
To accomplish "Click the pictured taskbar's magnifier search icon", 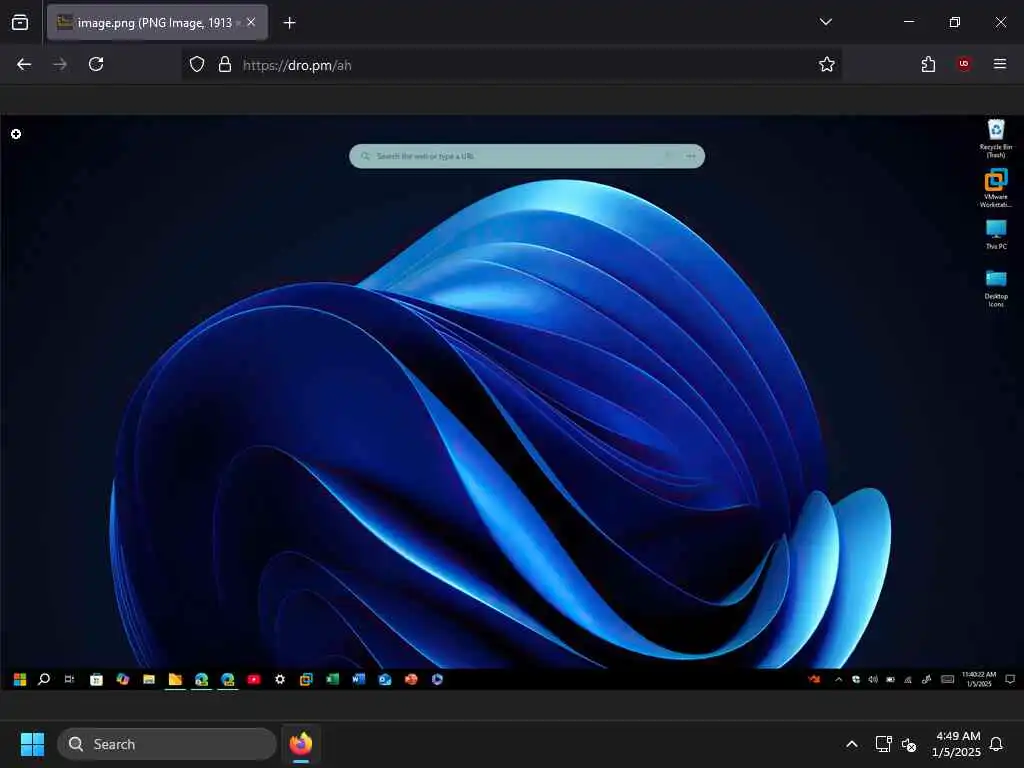I will [44, 679].
